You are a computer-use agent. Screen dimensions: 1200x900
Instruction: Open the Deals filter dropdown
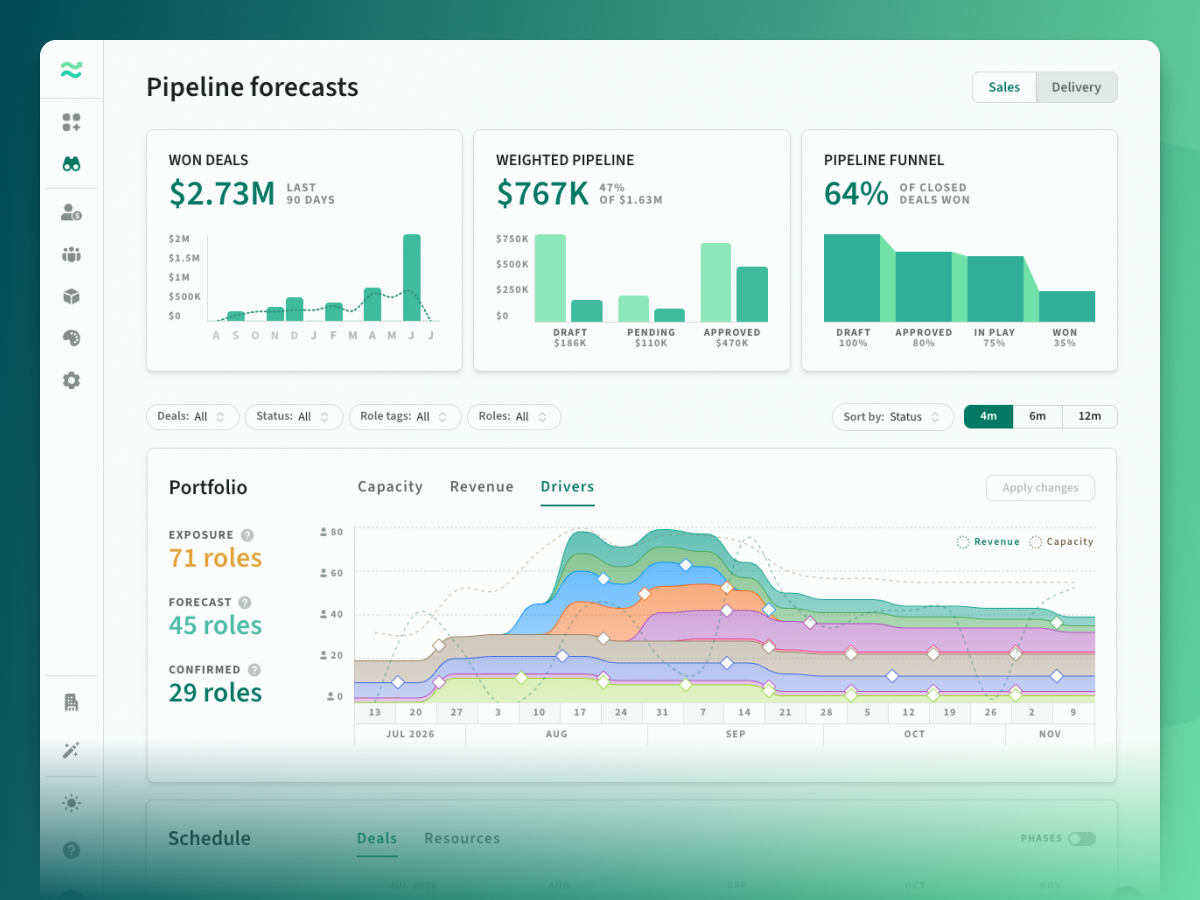coord(192,417)
